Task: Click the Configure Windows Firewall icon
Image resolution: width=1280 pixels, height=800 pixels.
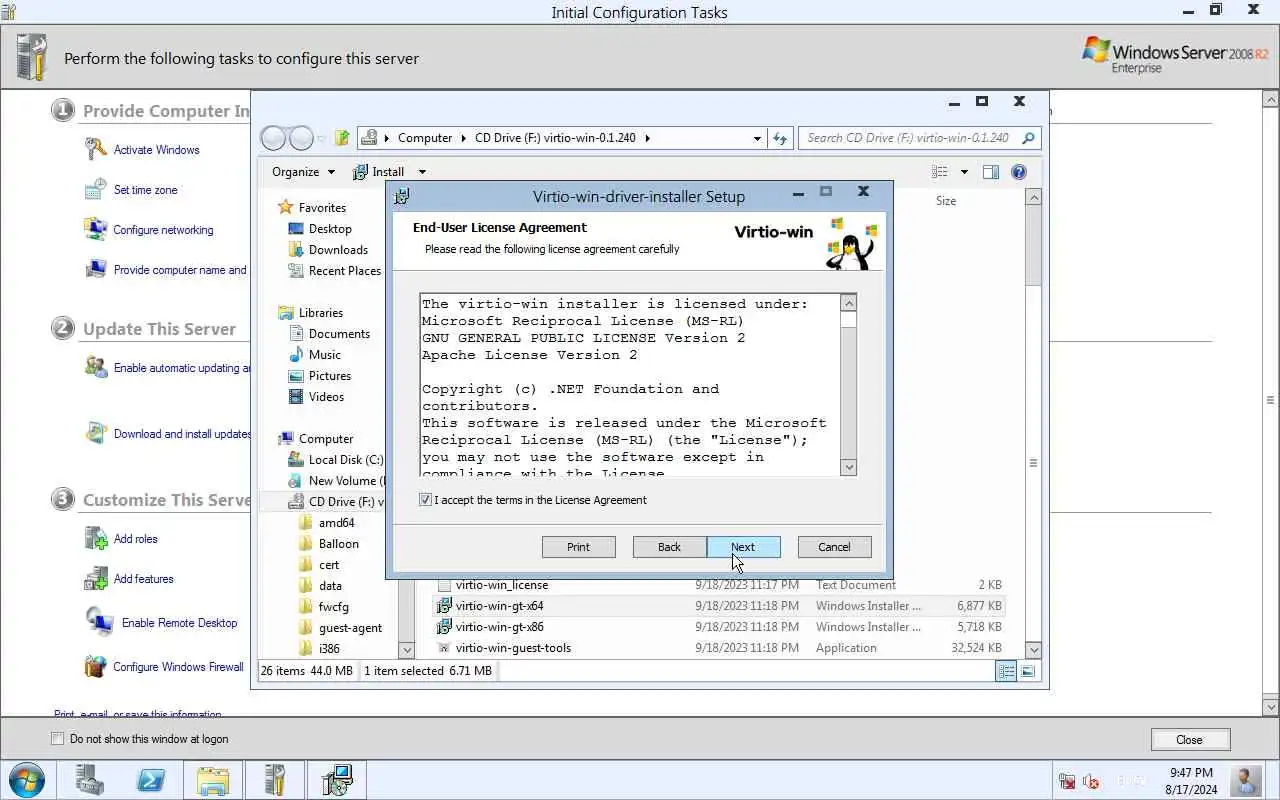Action: pyautogui.click(x=96, y=666)
